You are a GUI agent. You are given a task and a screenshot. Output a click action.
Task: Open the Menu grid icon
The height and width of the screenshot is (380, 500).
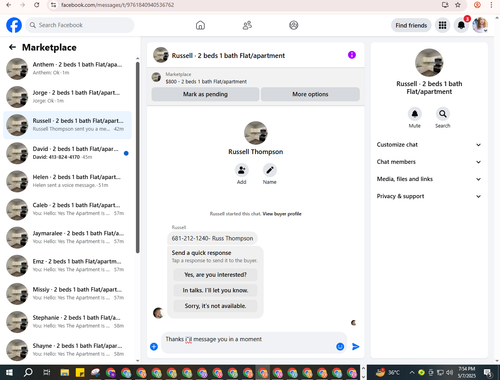pos(442,25)
